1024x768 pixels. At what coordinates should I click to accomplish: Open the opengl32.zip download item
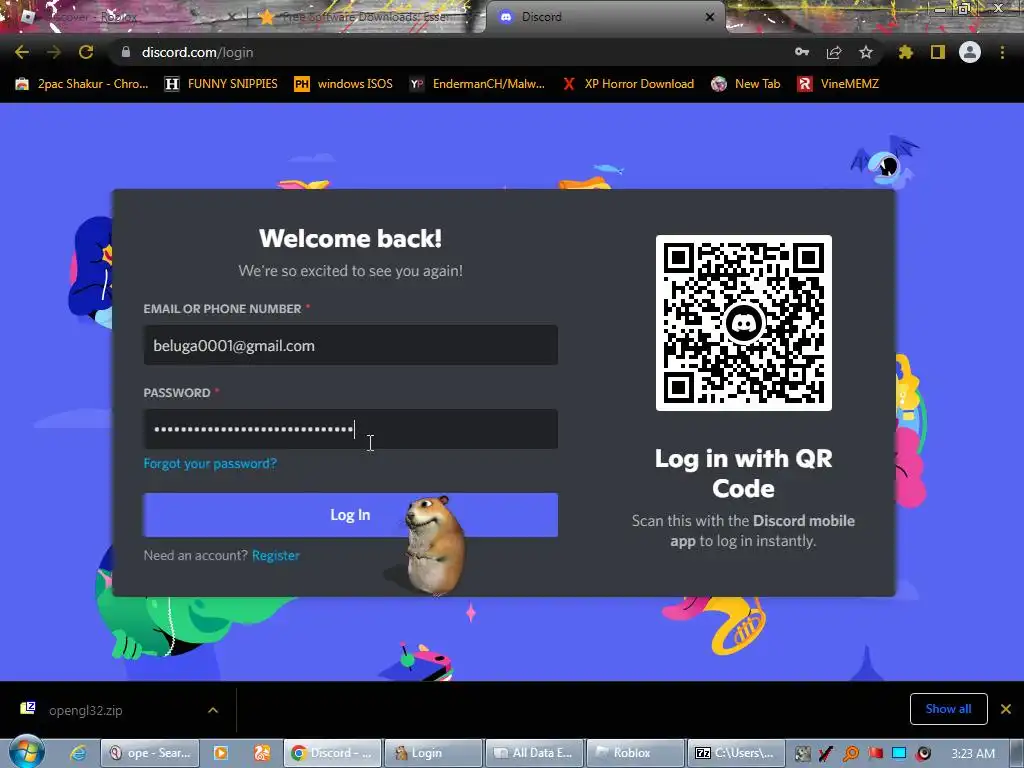[x=85, y=710]
